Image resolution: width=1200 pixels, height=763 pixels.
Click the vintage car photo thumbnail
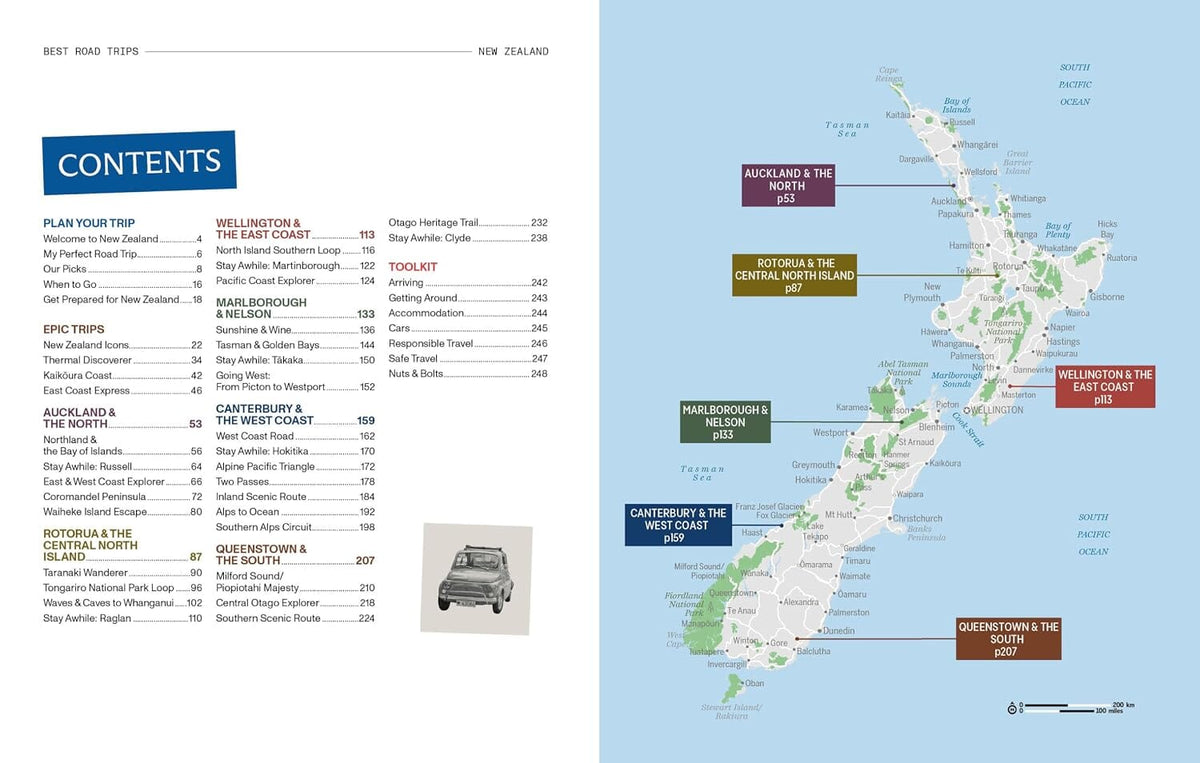pos(476,578)
